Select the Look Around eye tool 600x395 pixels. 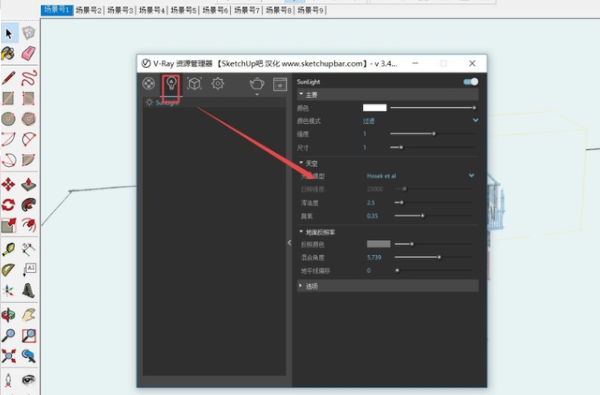29,380
